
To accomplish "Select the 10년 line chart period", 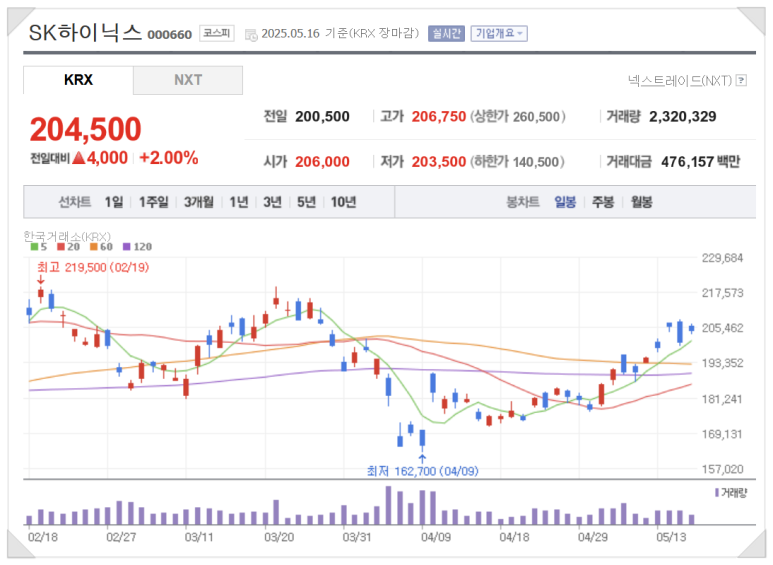I will tap(343, 202).
